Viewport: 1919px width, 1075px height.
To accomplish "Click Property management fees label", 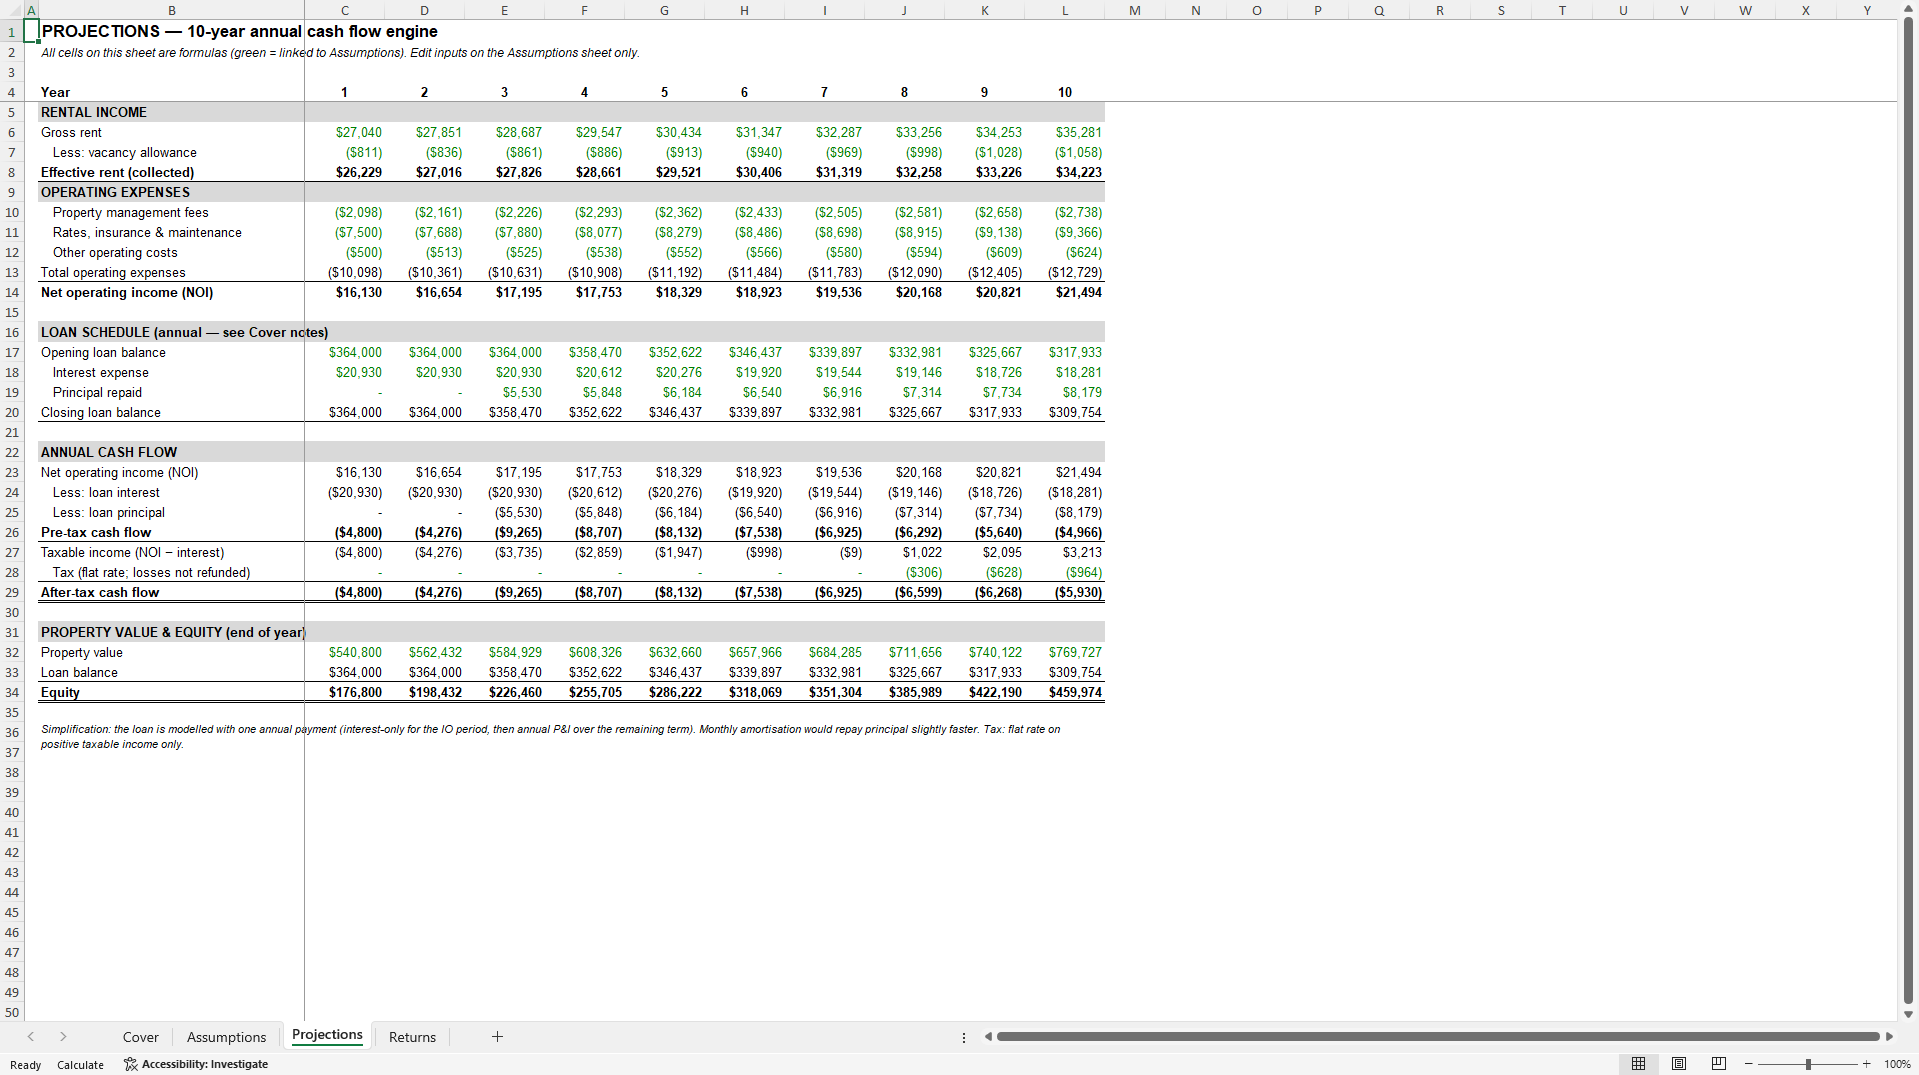I will 130,212.
